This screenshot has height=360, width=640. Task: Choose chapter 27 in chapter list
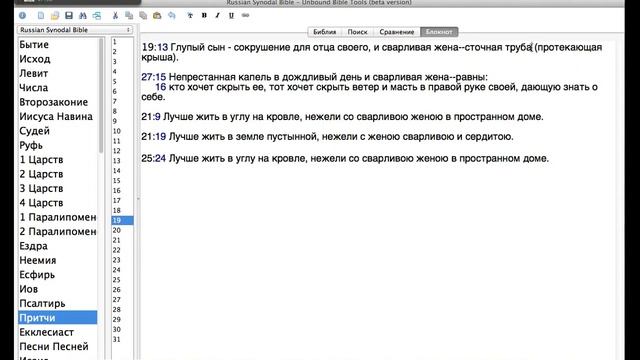tap(122, 300)
